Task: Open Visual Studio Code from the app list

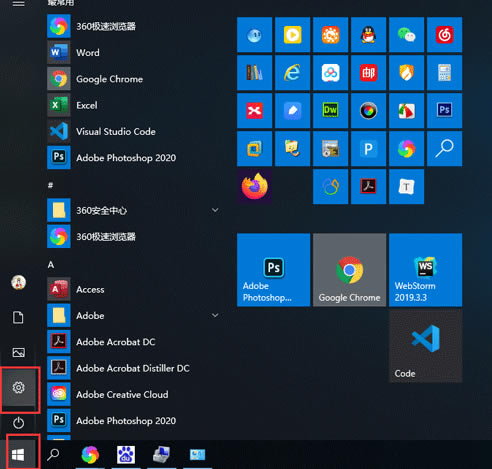Action: 133,131
